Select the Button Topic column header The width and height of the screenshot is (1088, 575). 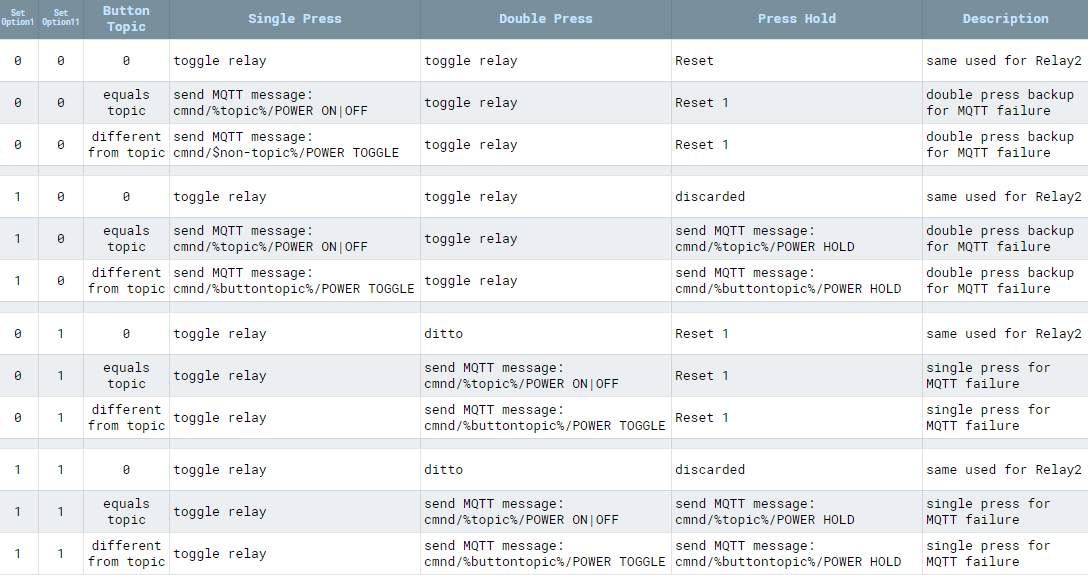point(126,19)
